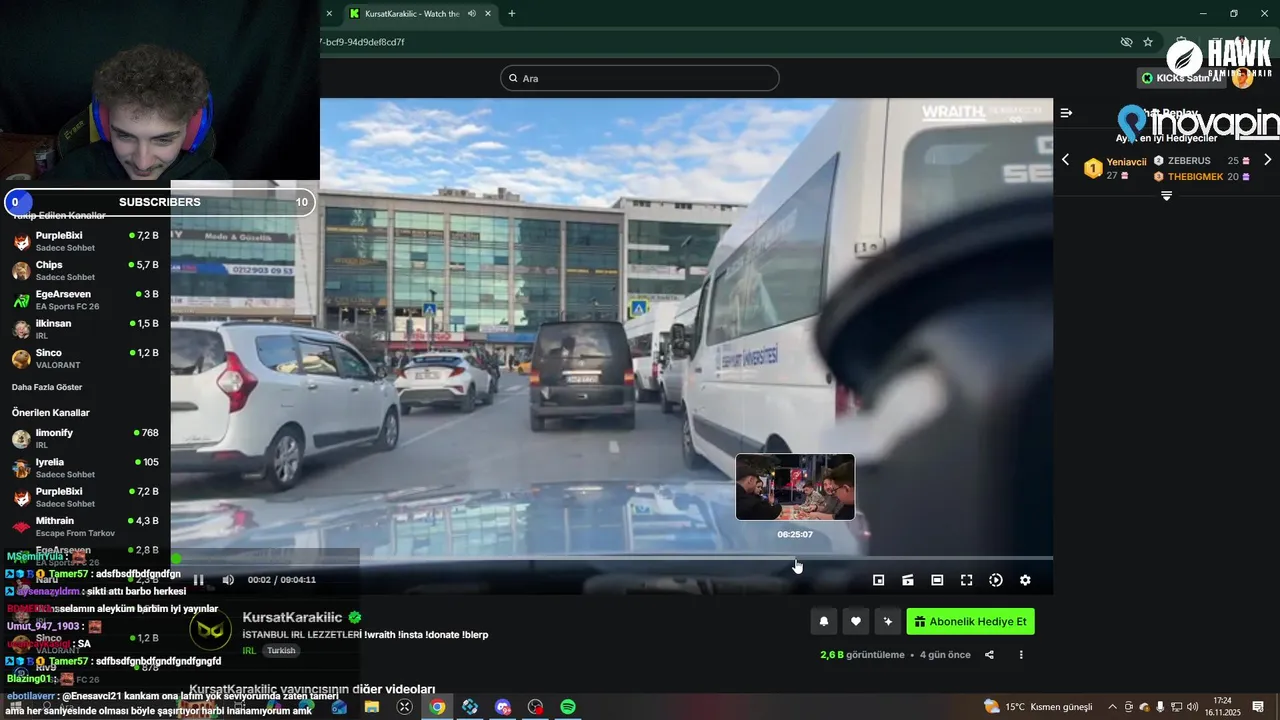Screen dimensions: 1280x720
Task: Open system volume control in tray
Action: coord(1192,707)
